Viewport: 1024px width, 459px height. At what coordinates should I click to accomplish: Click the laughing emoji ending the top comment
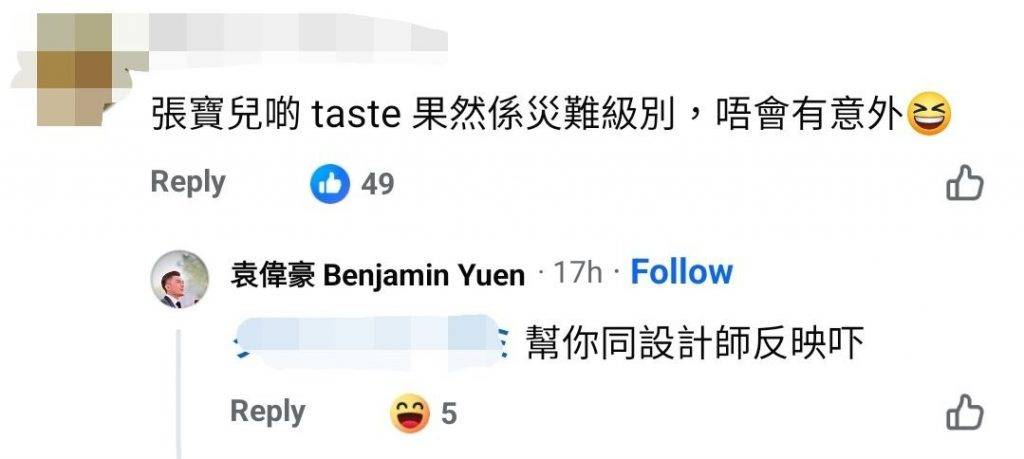[929, 114]
